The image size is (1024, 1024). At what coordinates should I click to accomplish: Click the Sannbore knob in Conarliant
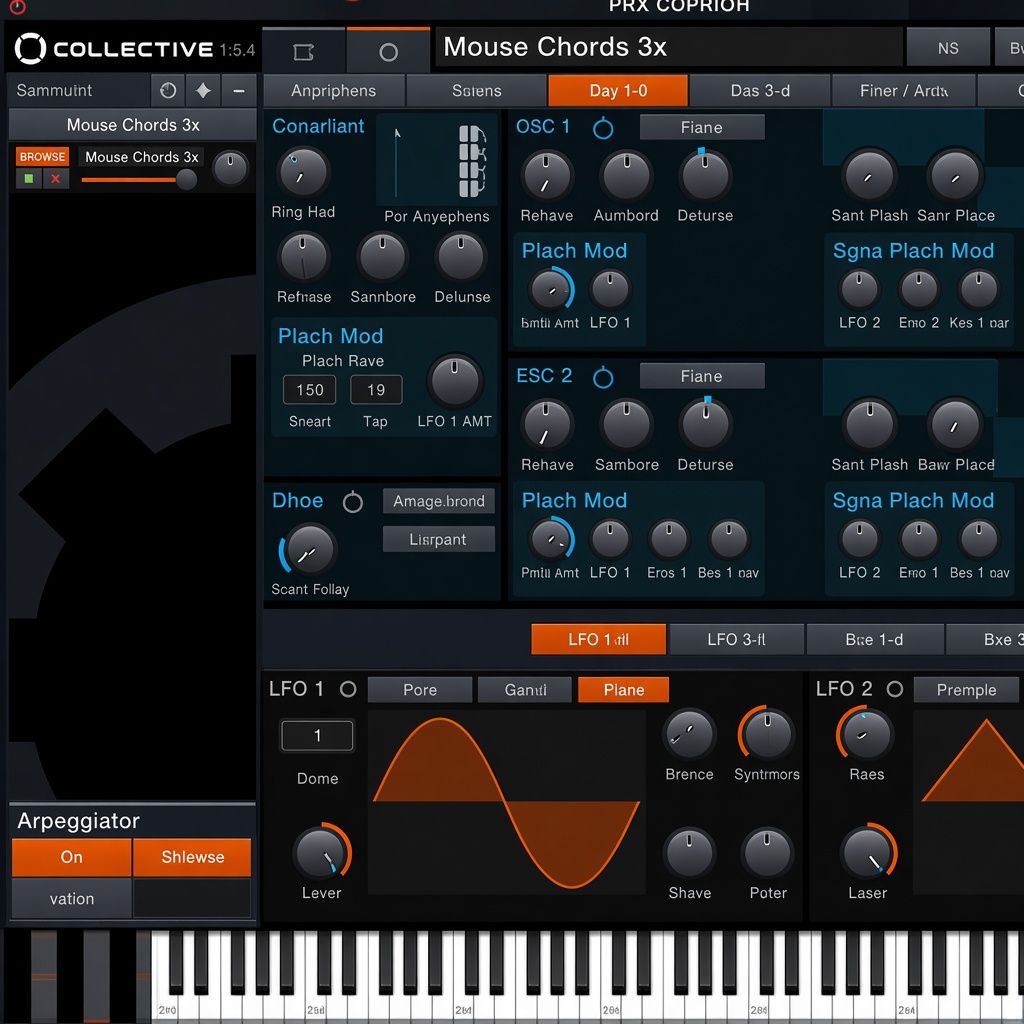382,258
